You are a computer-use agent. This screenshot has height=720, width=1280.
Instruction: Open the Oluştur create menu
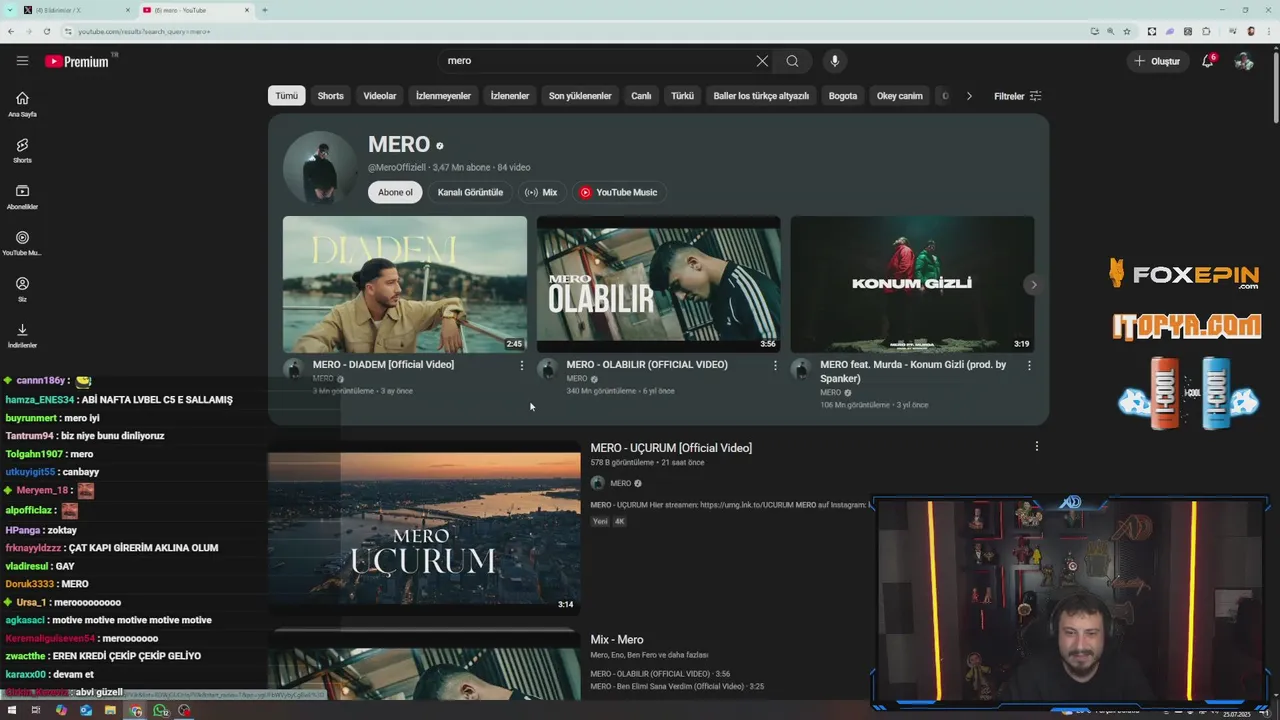pyautogui.click(x=1157, y=61)
